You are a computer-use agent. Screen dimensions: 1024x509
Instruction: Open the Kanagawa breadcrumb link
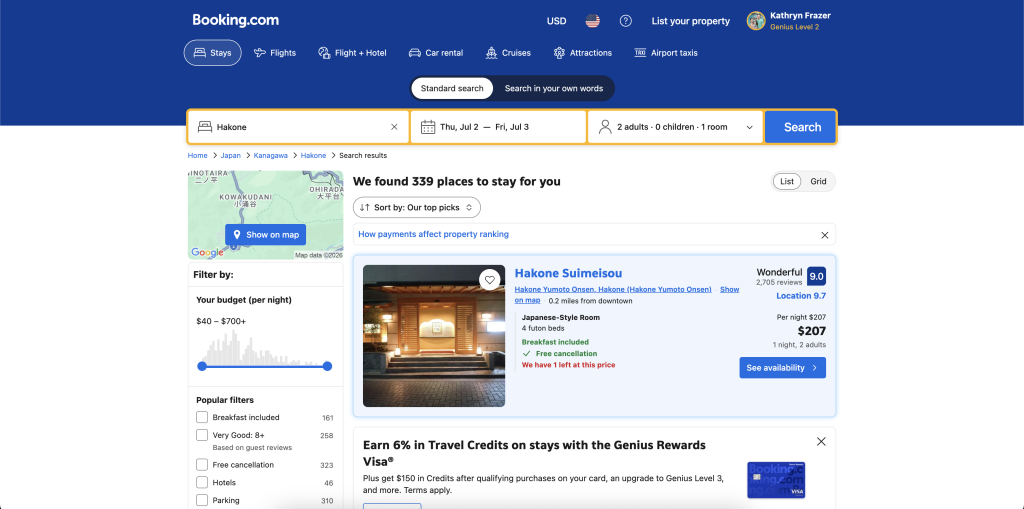[x=270, y=156]
